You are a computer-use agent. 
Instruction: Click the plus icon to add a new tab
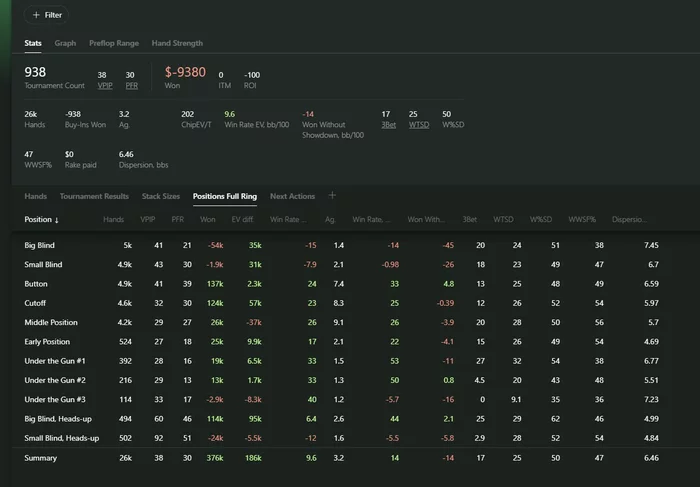[333, 196]
